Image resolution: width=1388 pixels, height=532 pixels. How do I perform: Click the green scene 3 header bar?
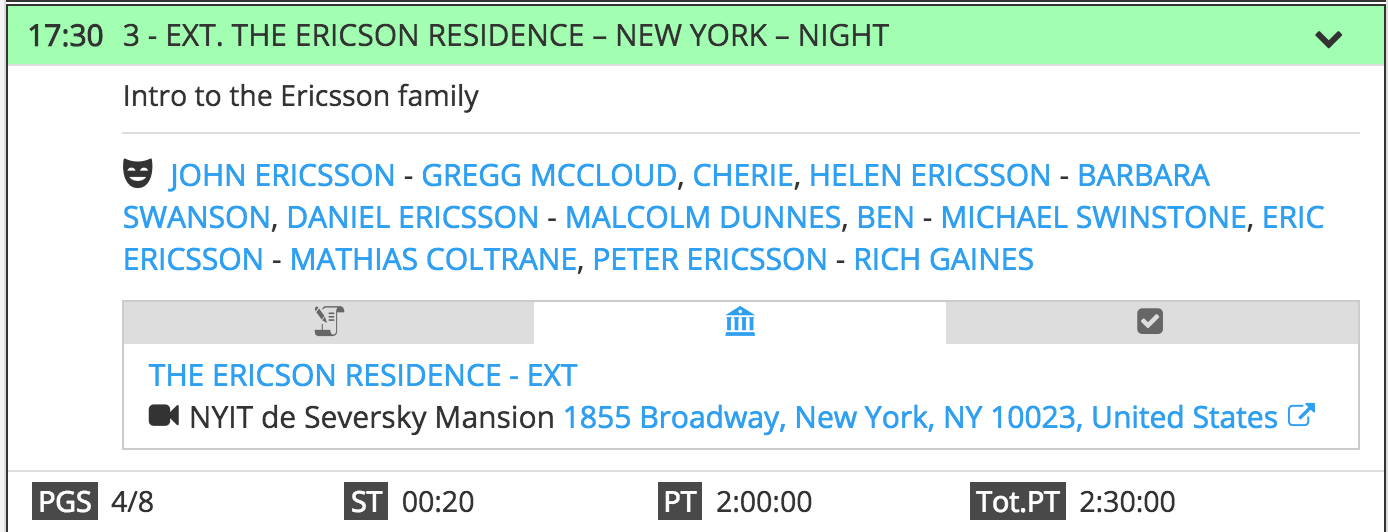pos(694,37)
